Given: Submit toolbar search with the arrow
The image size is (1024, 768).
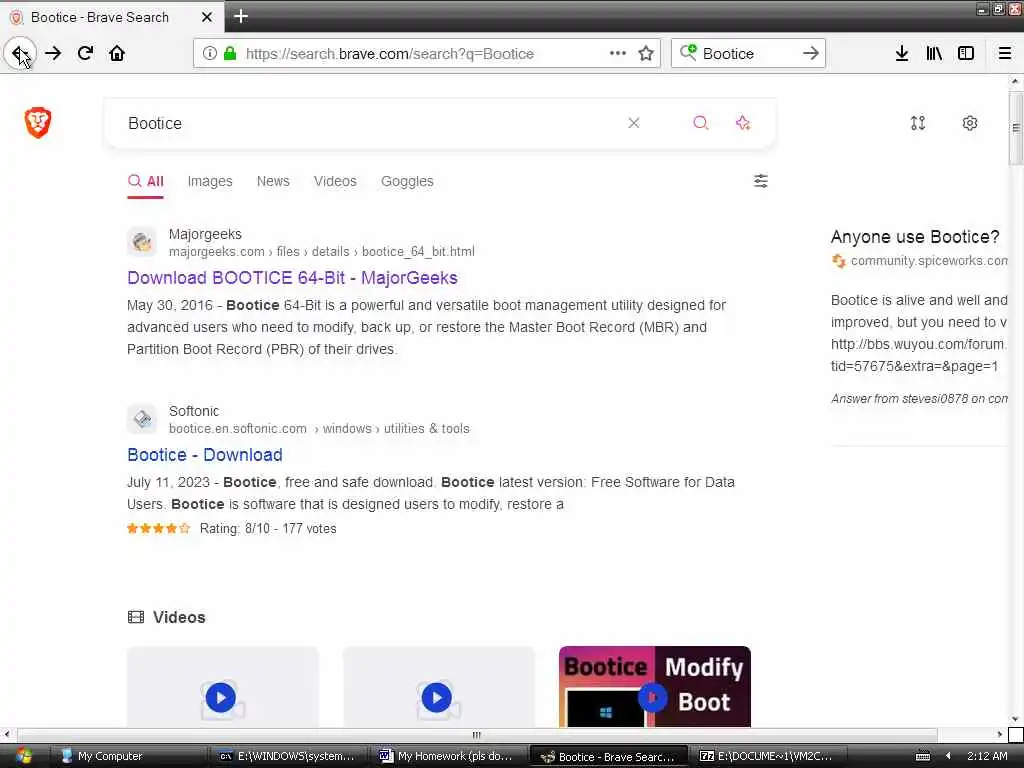Looking at the screenshot, I should (x=810, y=54).
